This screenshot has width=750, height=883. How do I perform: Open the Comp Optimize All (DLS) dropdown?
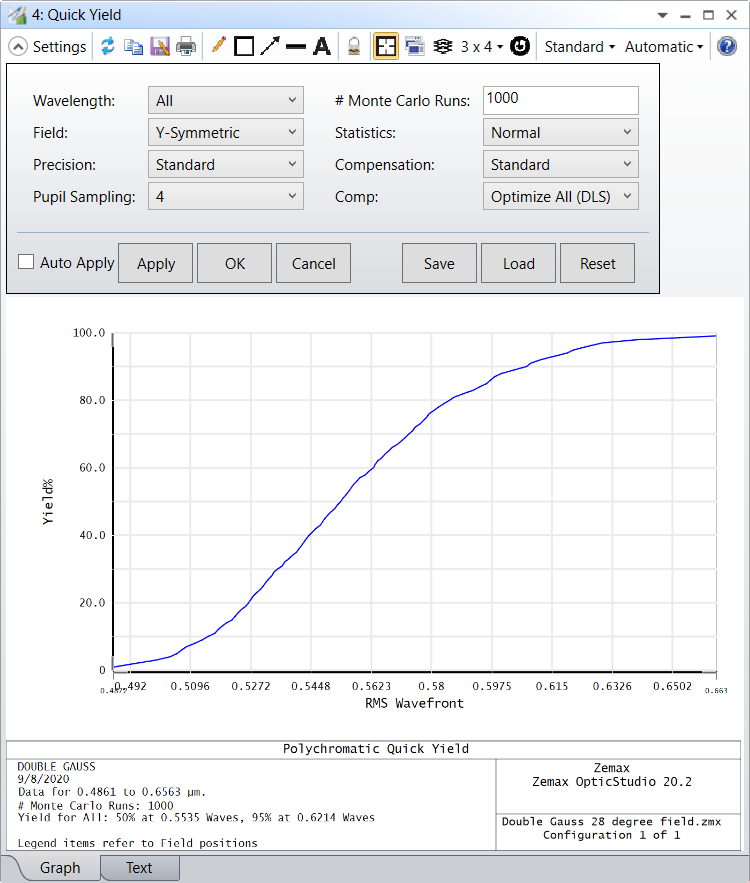click(560, 197)
